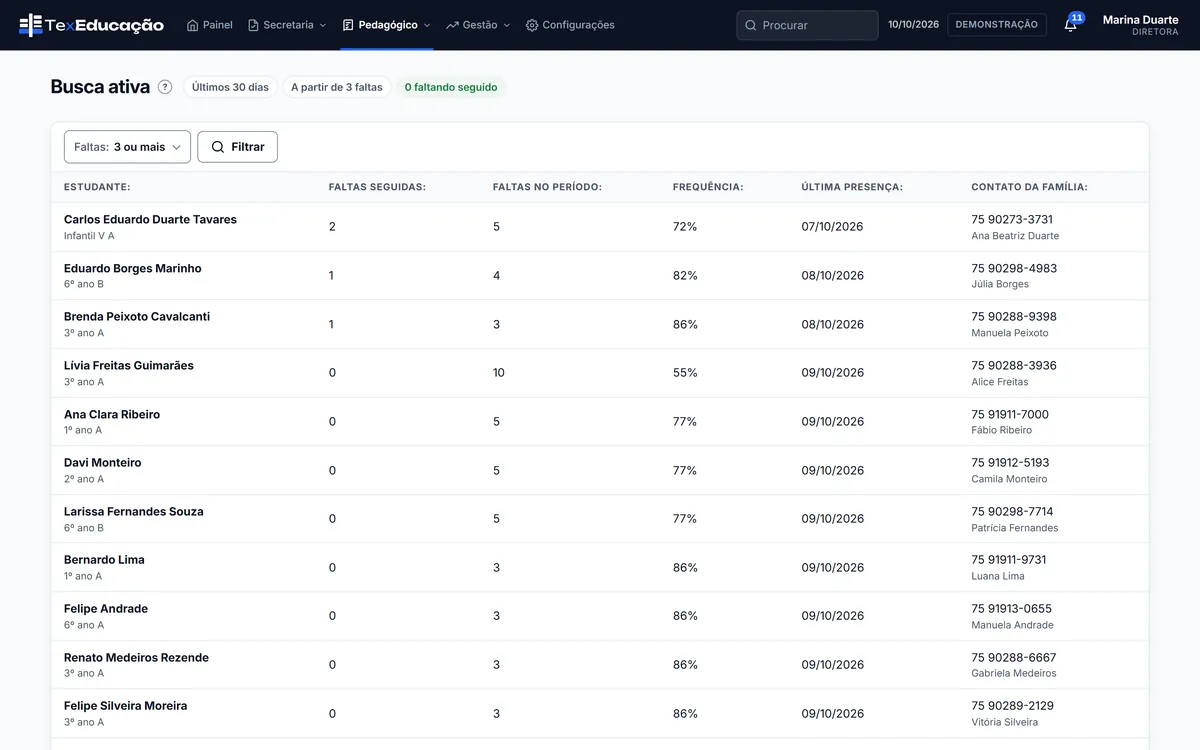Click the FREQUÊNCIA column header

(x=708, y=187)
